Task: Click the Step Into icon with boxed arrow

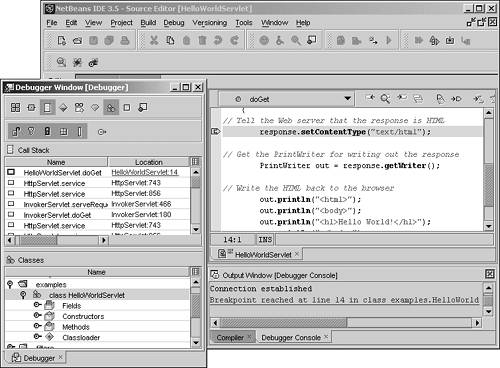Action: coord(450,41)
